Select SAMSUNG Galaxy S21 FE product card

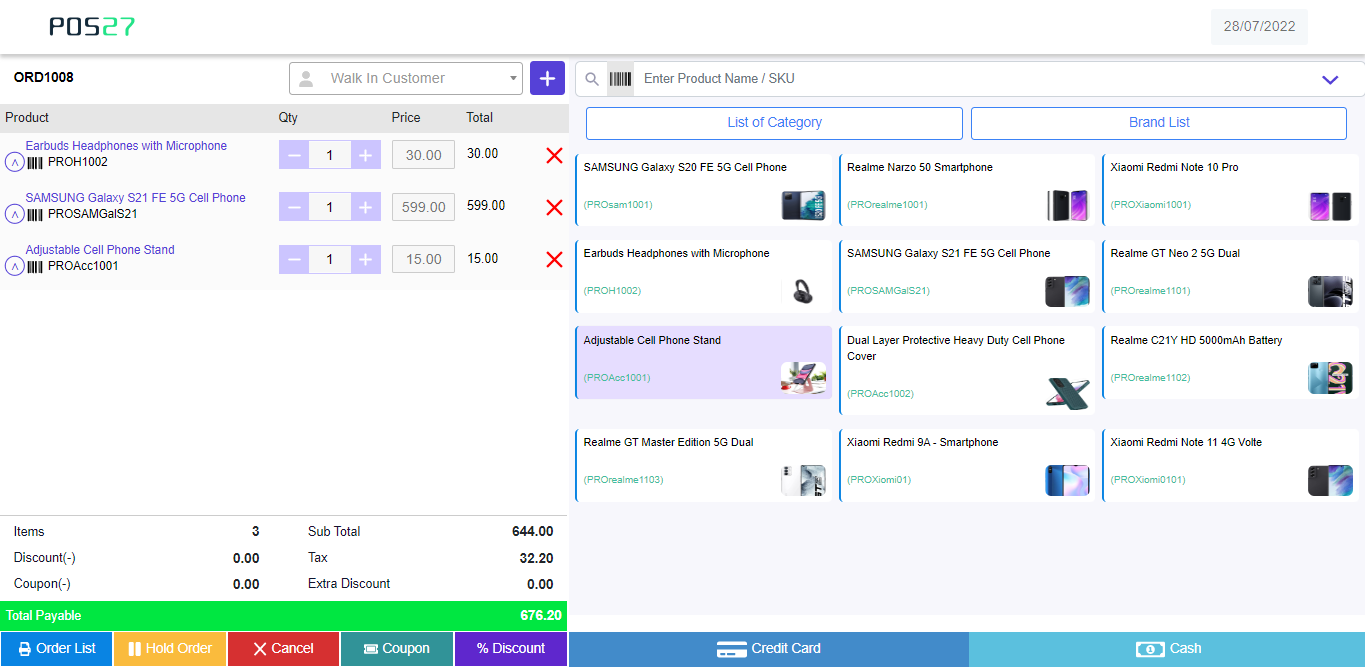967,276
